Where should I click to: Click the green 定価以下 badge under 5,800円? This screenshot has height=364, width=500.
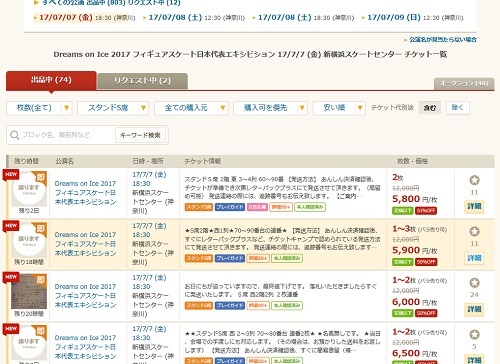[x=403, y=211]
